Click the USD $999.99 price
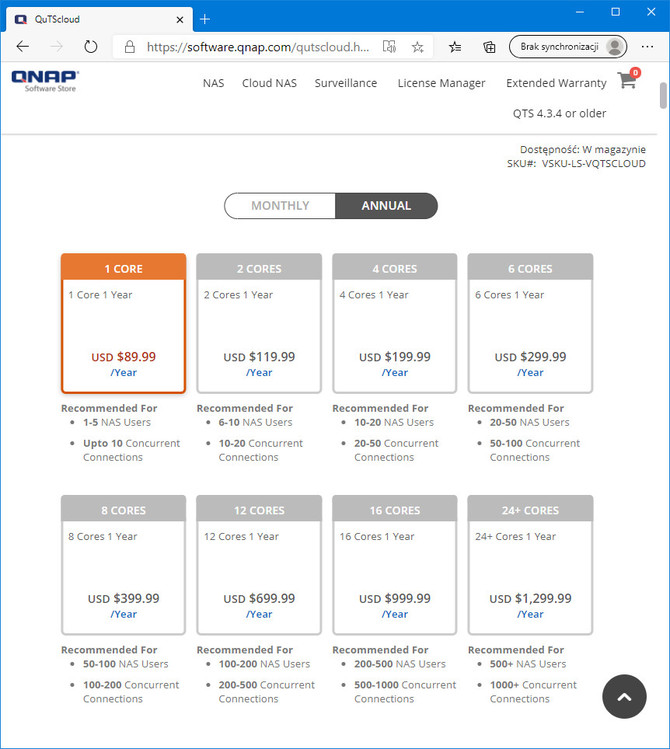The image size is (670, 749). tap(394, 599)
